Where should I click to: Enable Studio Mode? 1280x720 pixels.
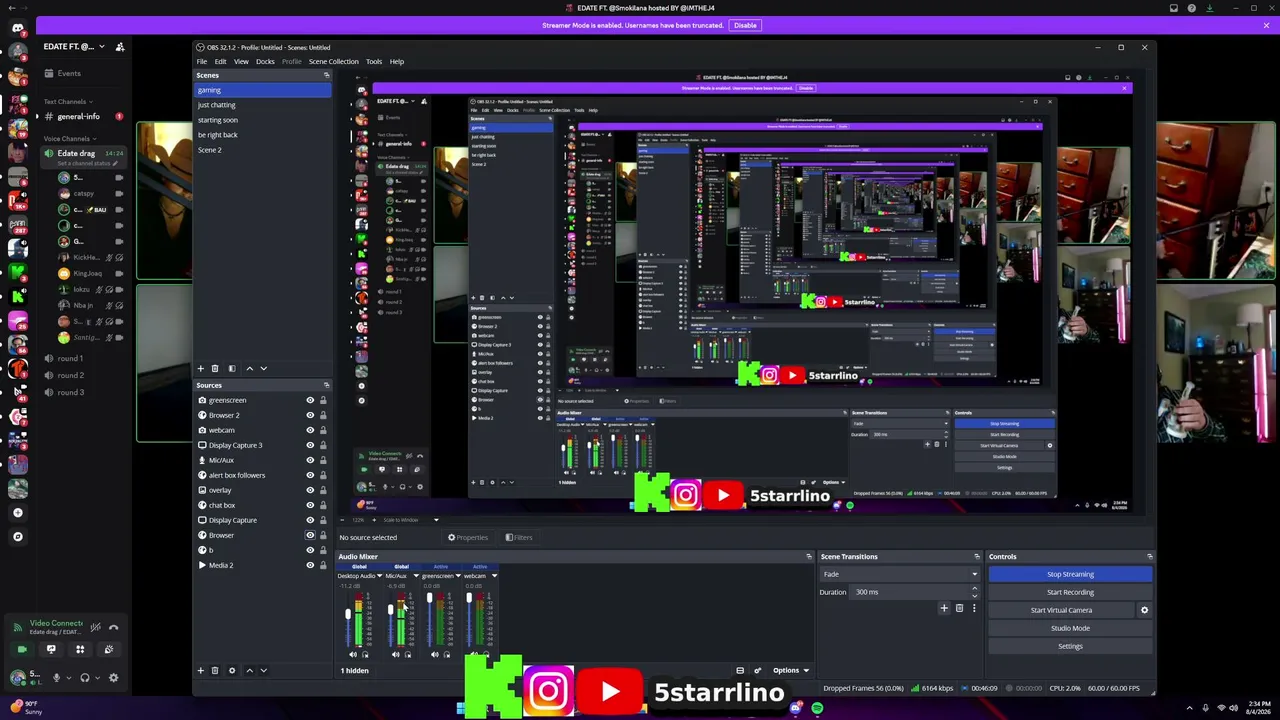tap(1070, 628)
